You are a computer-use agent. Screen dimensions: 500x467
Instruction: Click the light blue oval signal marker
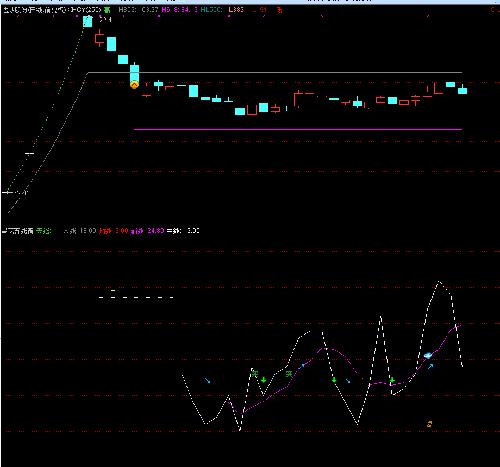click(428, 355)
